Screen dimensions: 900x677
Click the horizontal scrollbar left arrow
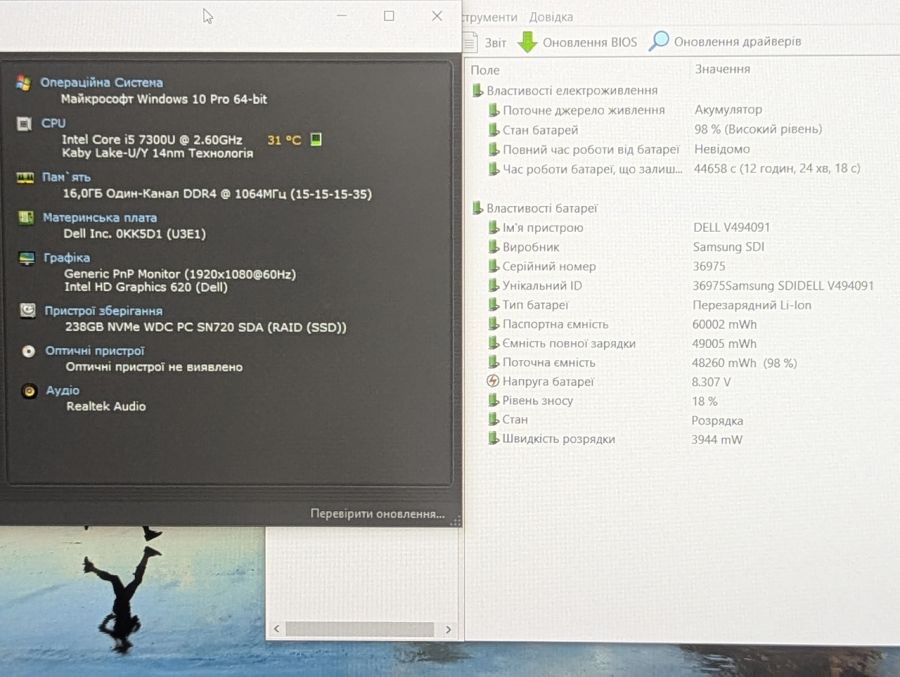277,629
